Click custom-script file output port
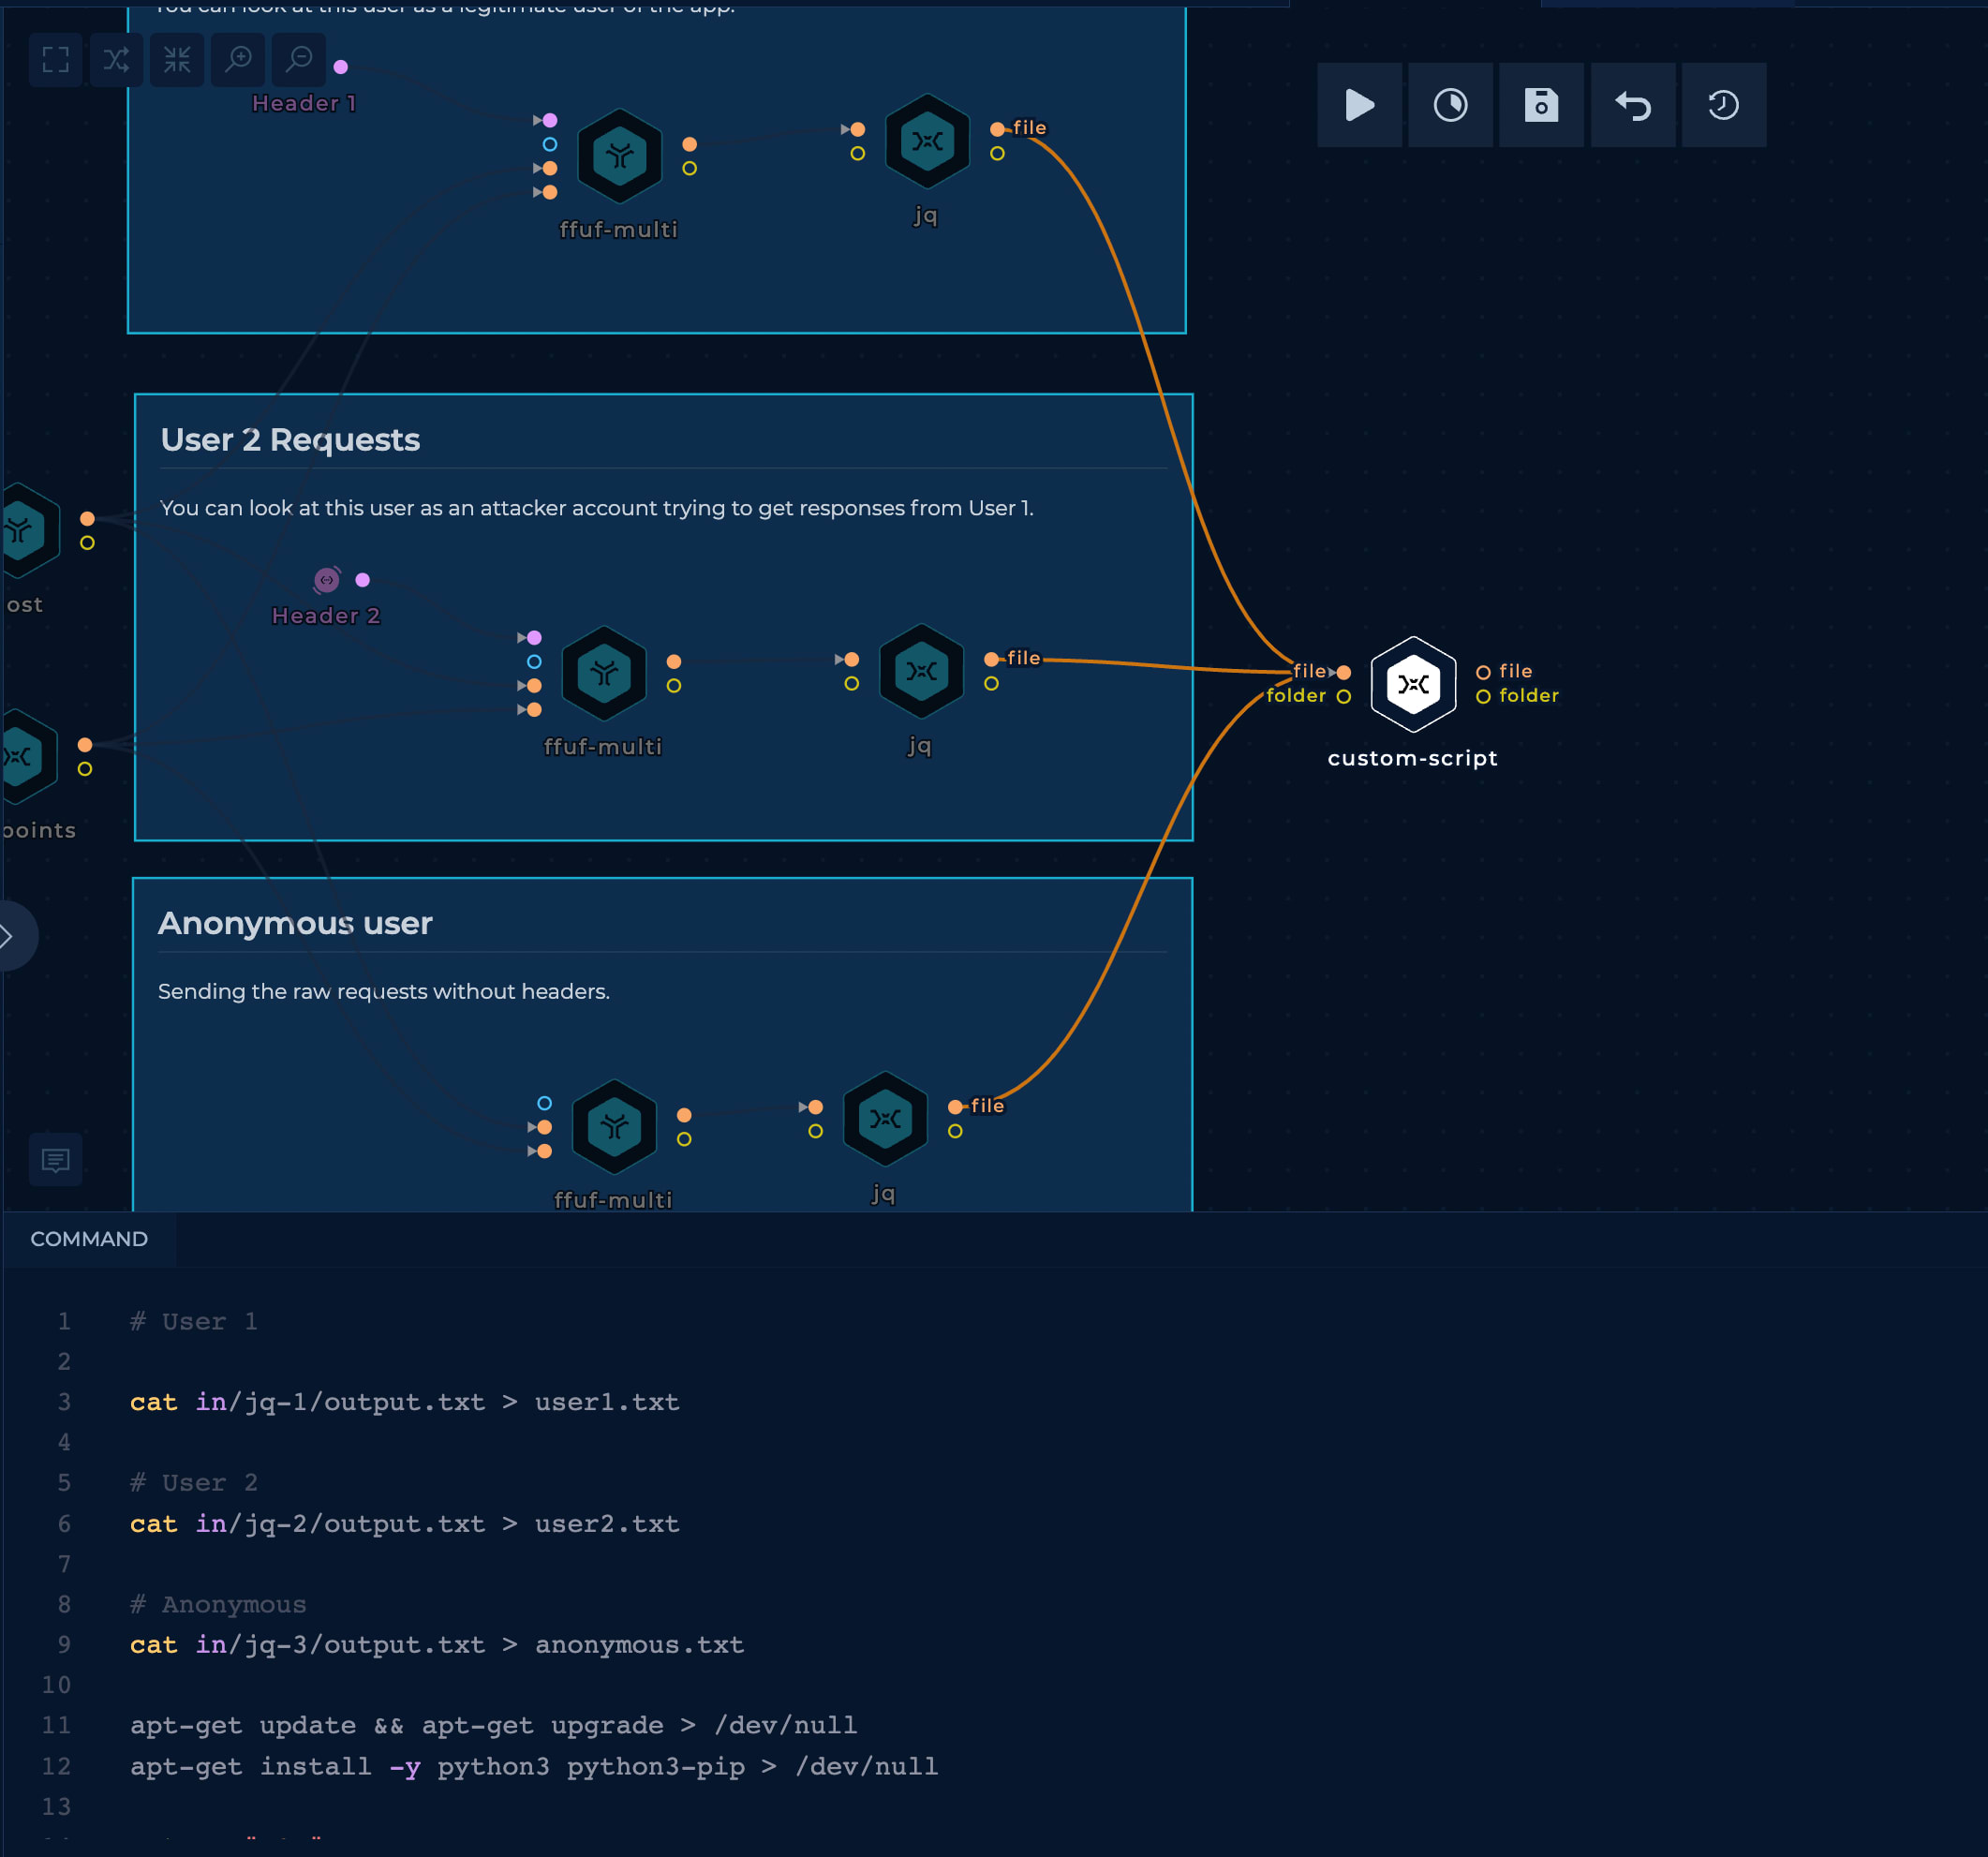The image size is (1988, 1857). click(1483, 672)
